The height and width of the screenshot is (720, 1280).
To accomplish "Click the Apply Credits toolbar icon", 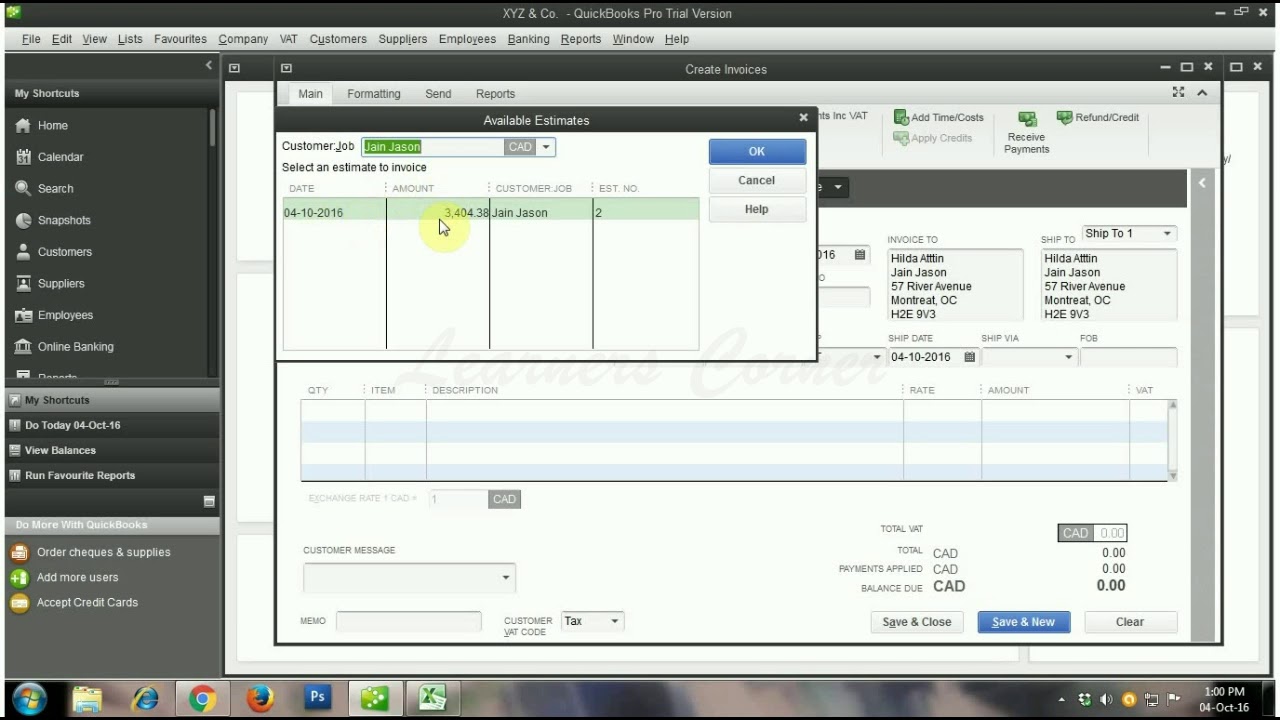I will (x=900, y=138).
